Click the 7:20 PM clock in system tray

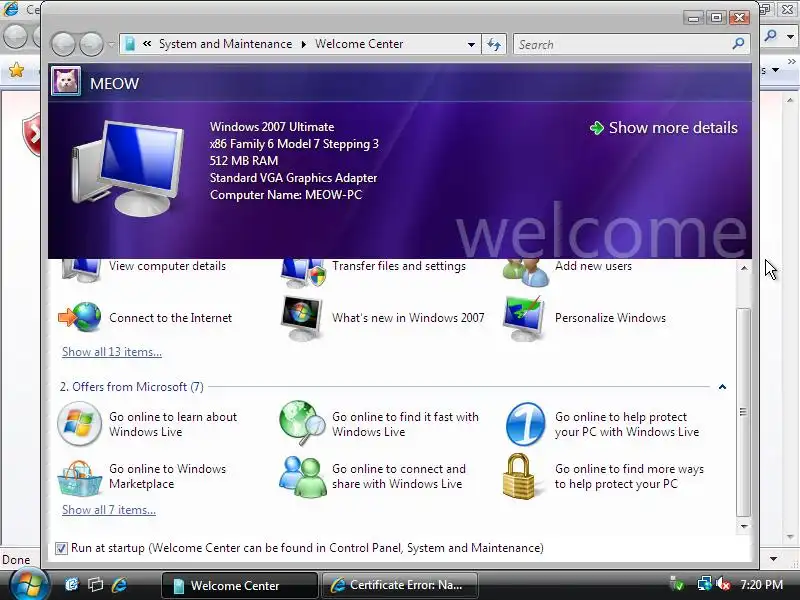pos(761,585)
